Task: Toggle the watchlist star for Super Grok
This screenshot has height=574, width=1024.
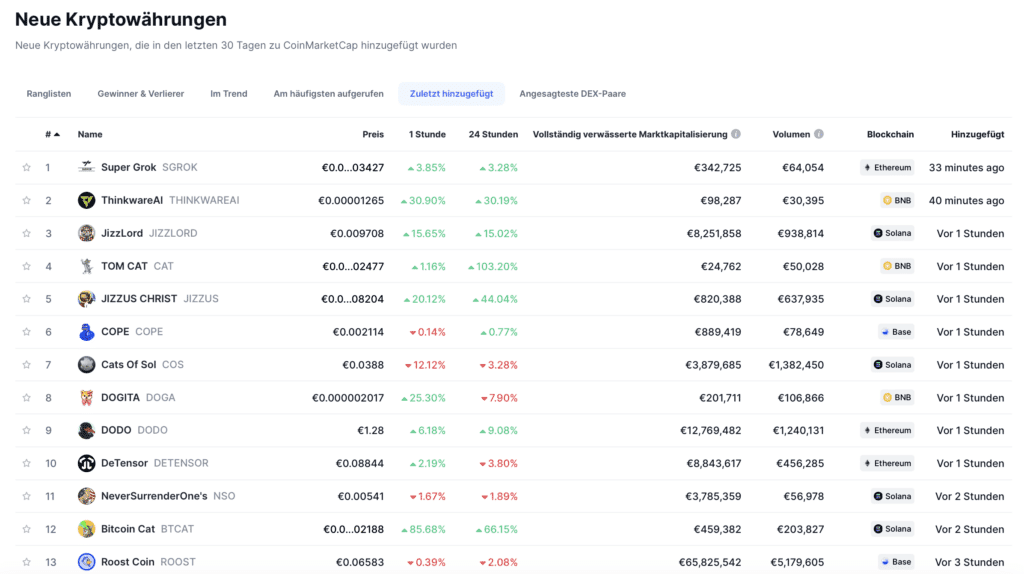Action: point(27,168)
